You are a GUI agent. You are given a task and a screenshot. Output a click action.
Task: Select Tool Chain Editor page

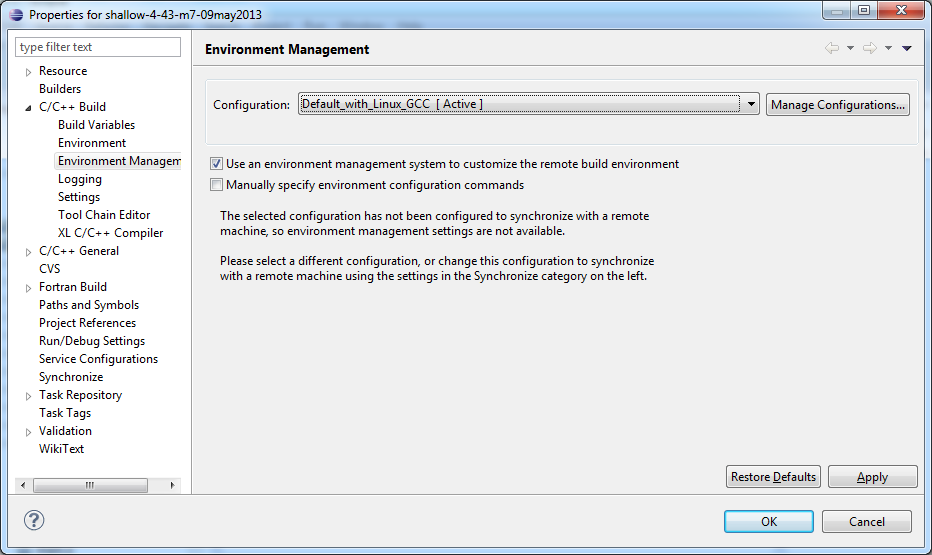104,215
